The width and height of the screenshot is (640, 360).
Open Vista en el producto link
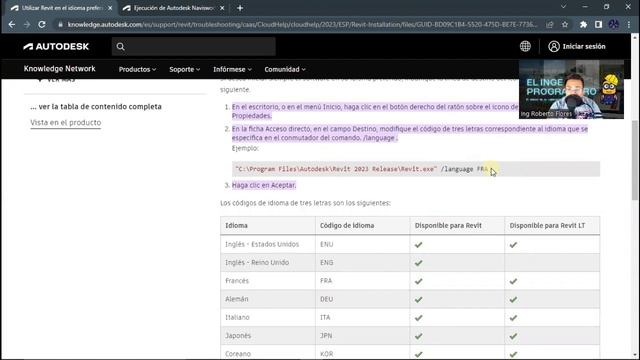(x=66, y=122)
